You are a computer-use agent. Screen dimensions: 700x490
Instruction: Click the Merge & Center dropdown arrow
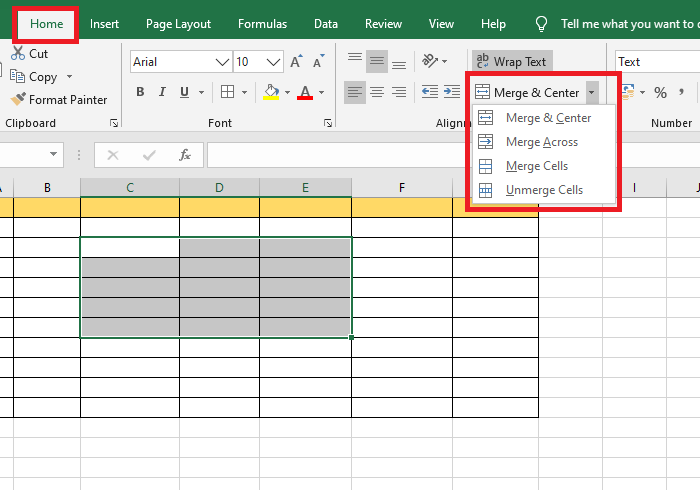[592, 93]
